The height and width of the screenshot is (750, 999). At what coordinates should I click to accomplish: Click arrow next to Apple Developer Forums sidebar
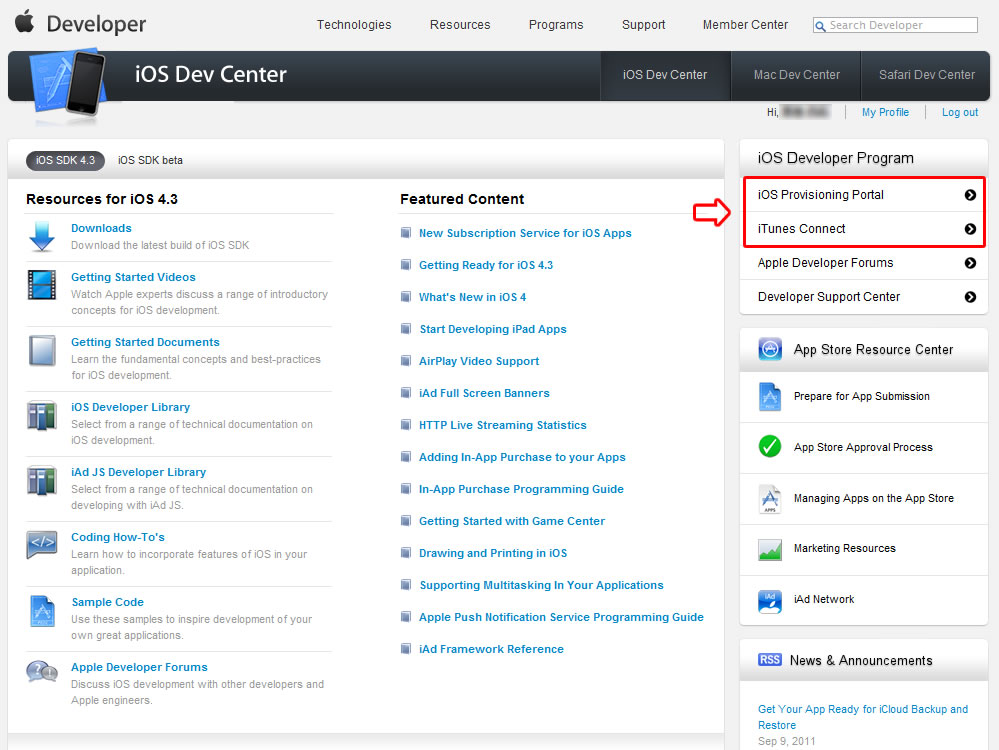click(x=970, y=263)
